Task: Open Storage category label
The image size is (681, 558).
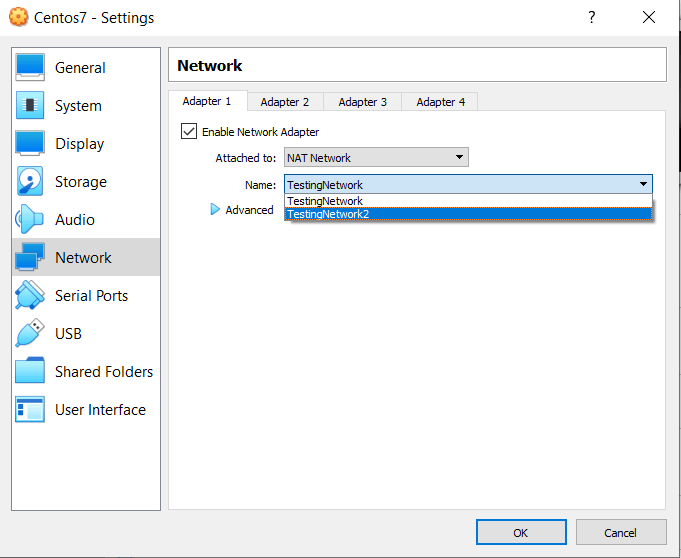Action: [81, 182]
